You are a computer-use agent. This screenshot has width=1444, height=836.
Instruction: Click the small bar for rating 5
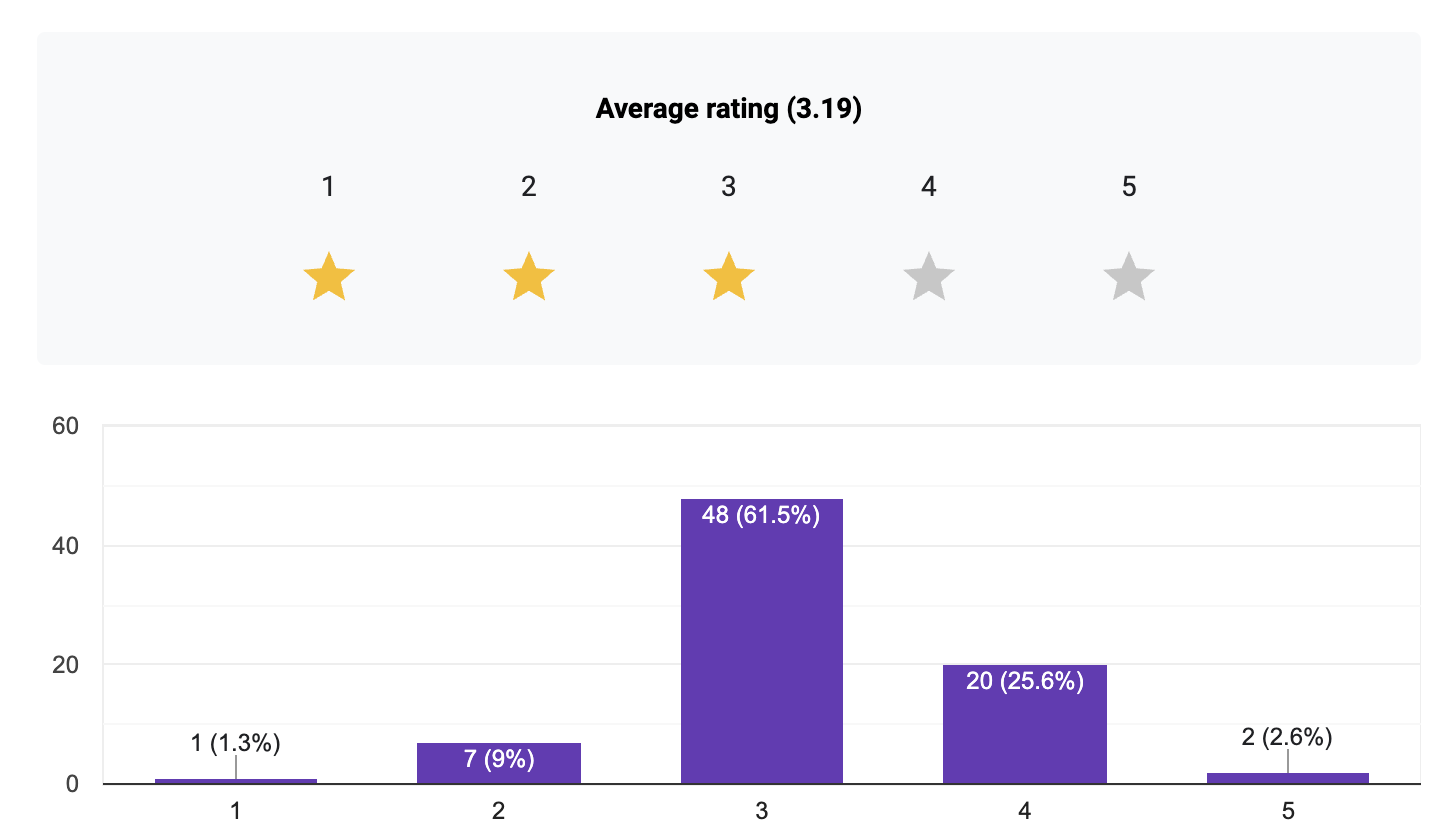[1288, 778]
